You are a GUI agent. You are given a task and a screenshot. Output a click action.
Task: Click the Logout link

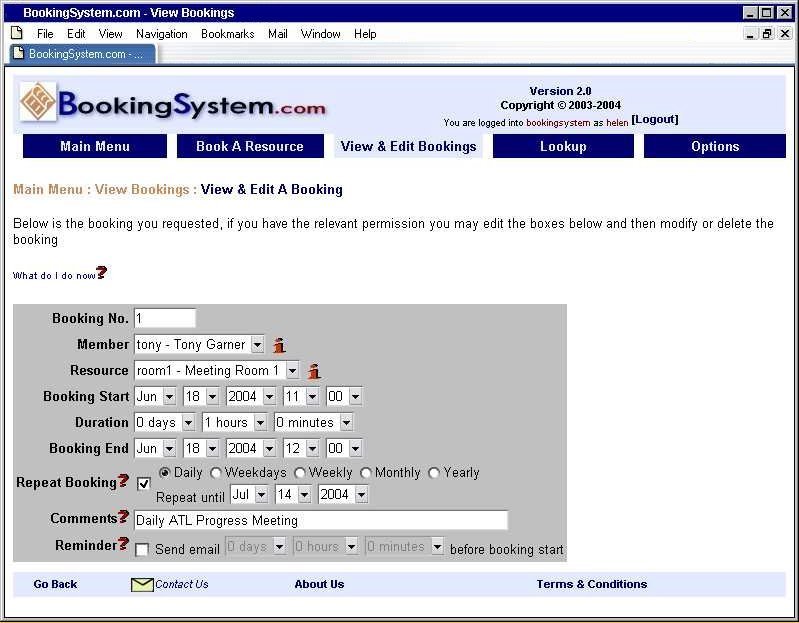655,119
